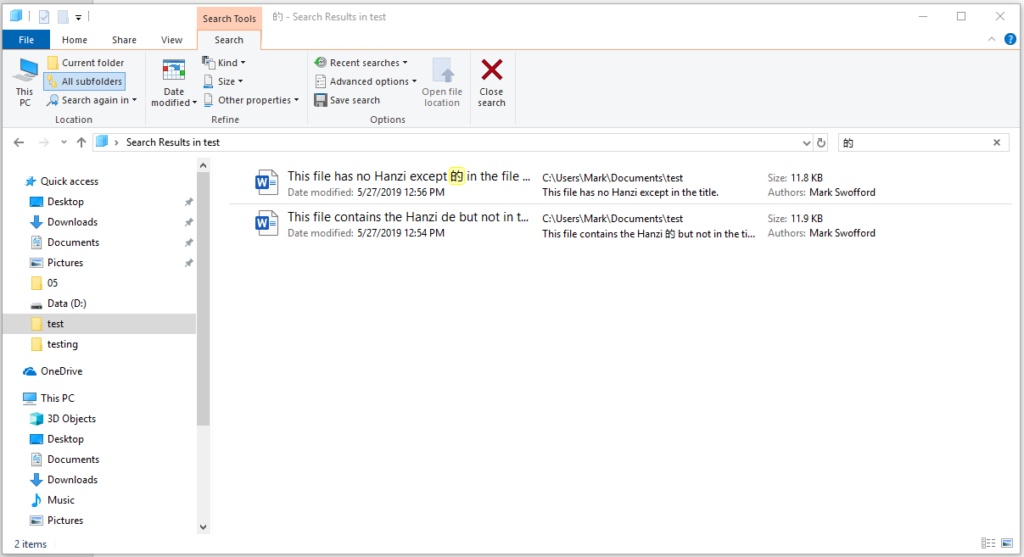Open the 05 folder
Image resolution: width=1024 pixels, height=557 pixels.
click(52, 283)
